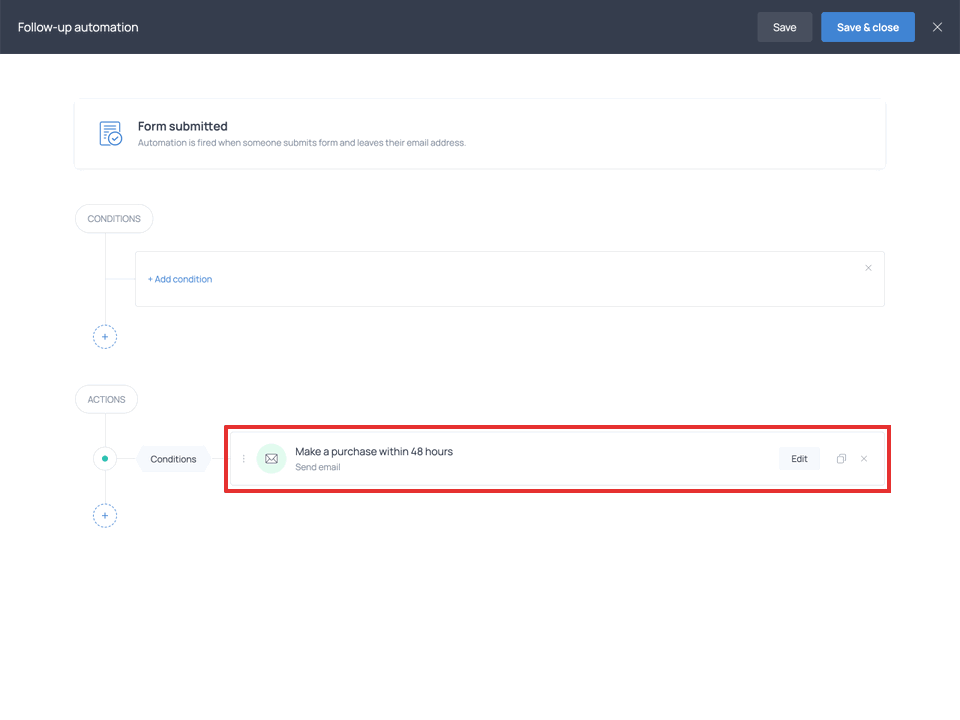Click the Conditions pill next to the action

[172, 459]
